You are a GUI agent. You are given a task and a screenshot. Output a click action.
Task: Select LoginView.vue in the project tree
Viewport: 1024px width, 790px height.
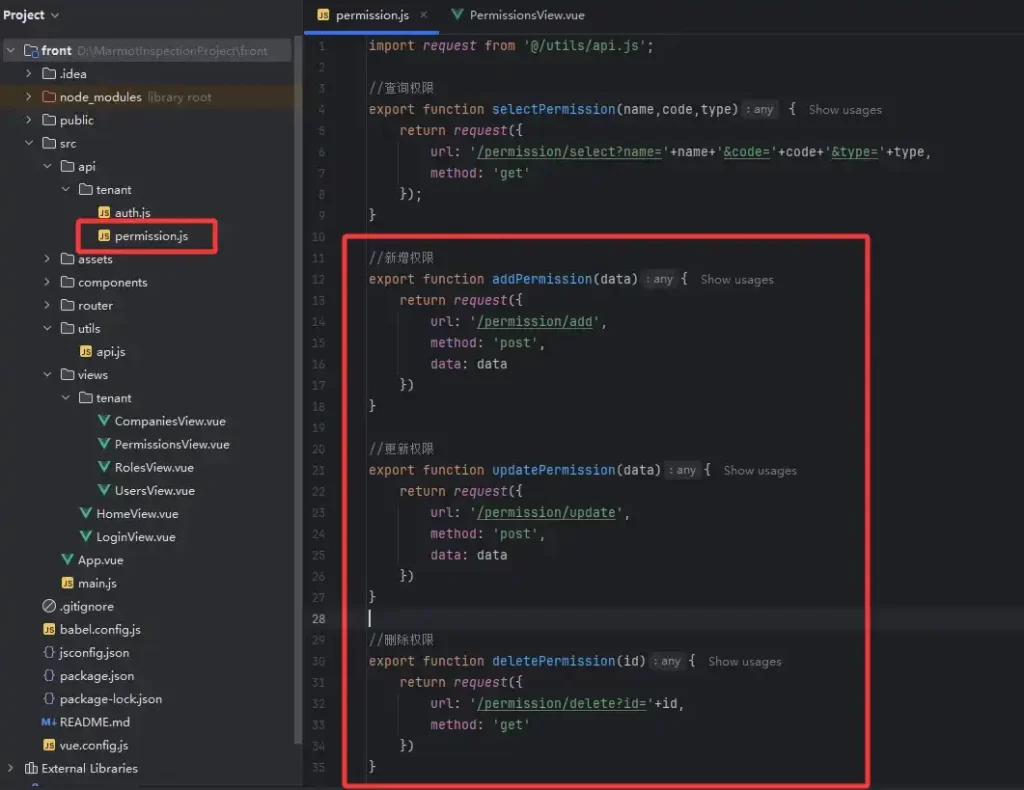[135, 537]
